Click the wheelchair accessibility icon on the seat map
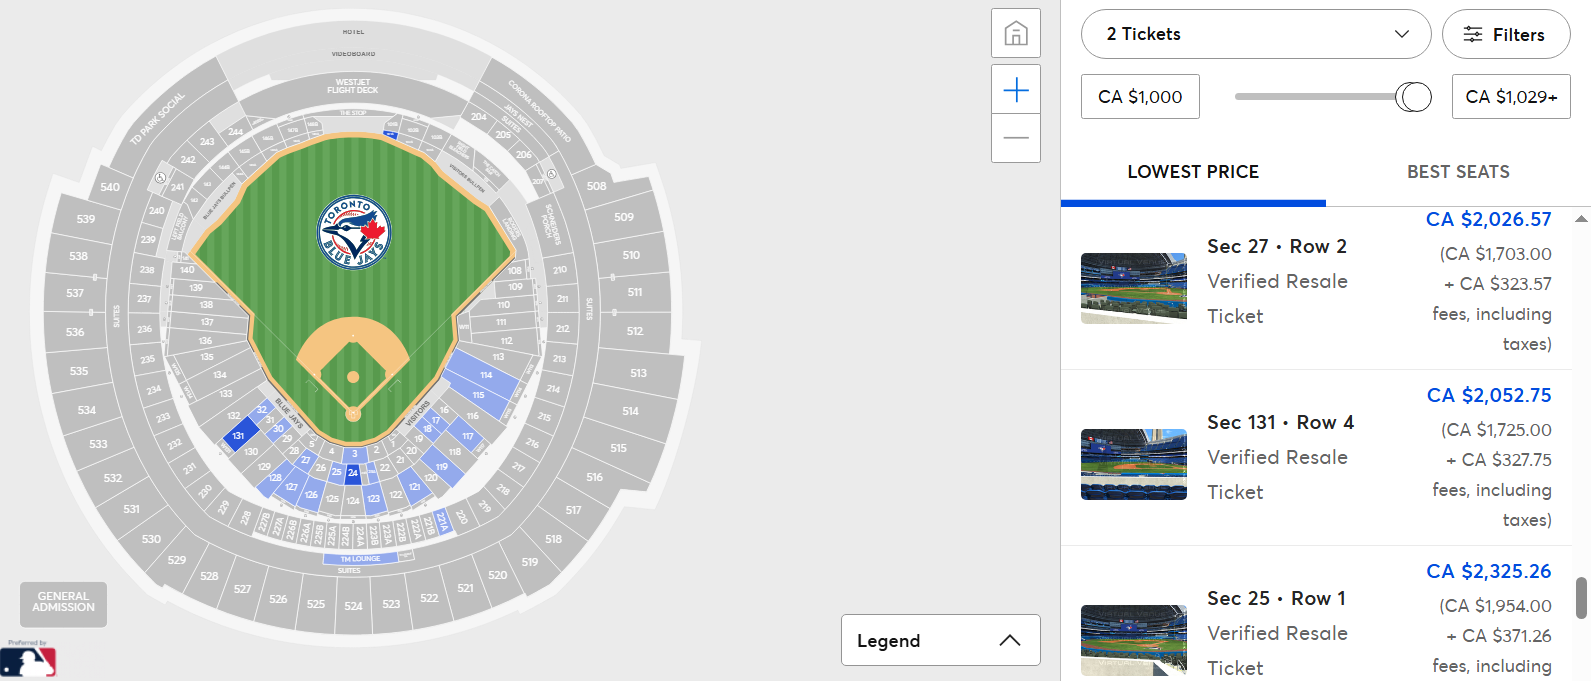Viewport: 1591px width, 681px height. [160, 177]
